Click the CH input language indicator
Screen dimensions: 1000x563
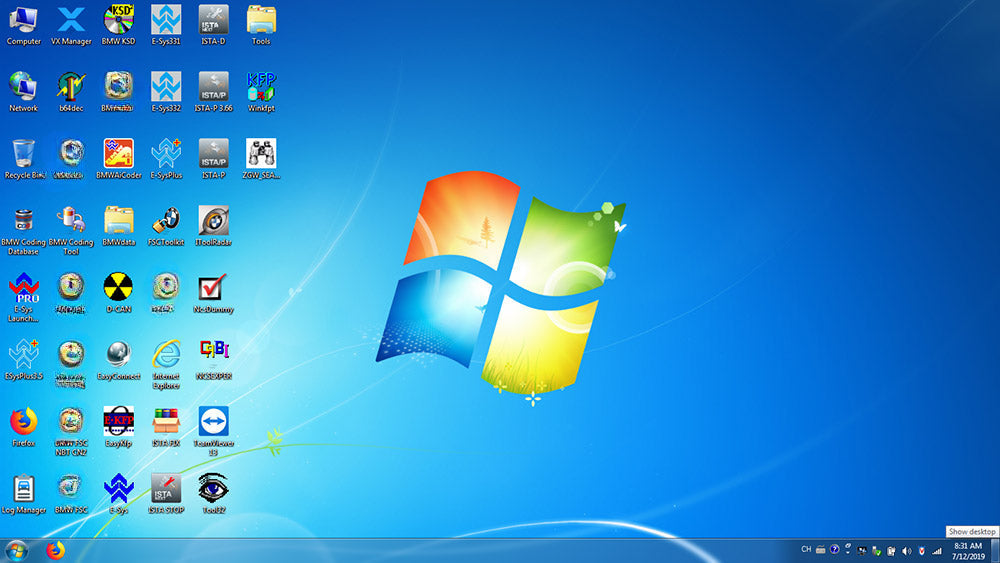click(x=806, y=550)
